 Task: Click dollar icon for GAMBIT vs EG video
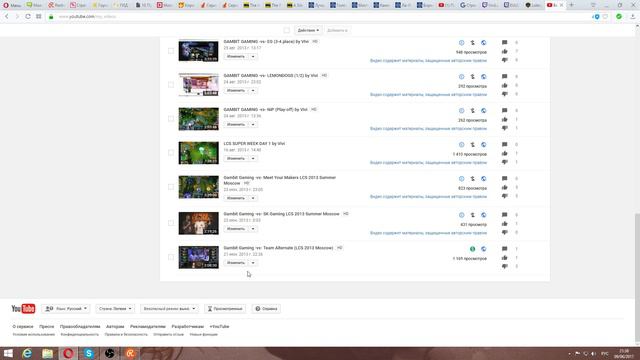[473, 43]
